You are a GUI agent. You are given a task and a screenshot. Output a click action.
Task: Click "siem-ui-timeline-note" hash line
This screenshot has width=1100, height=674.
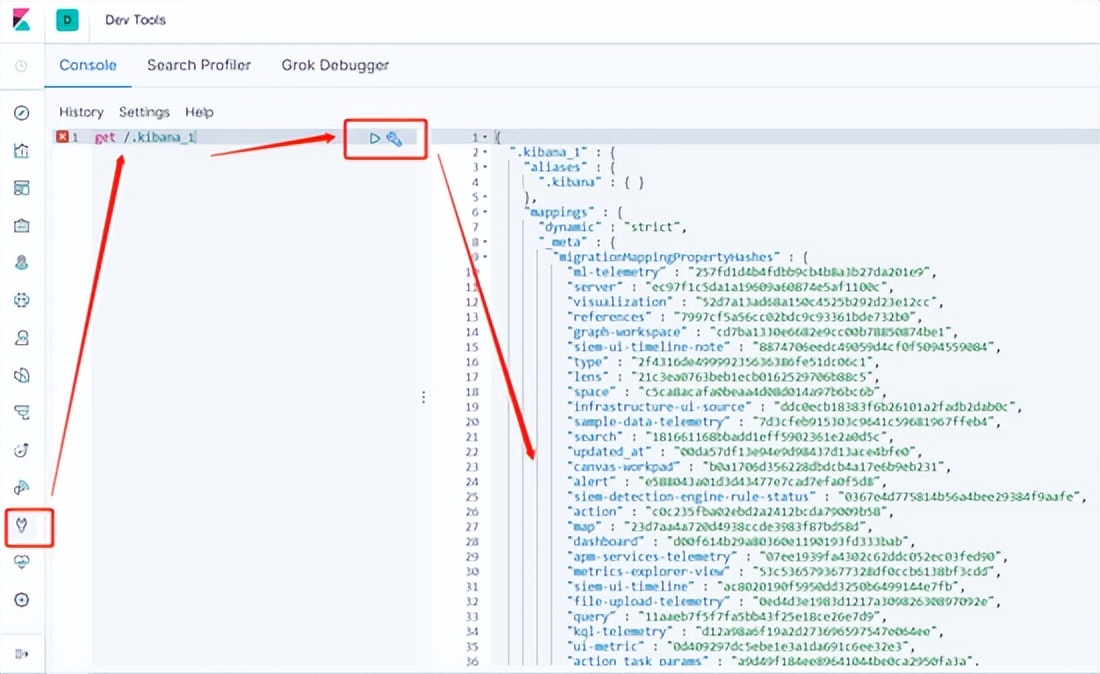[x=784, y=347]
